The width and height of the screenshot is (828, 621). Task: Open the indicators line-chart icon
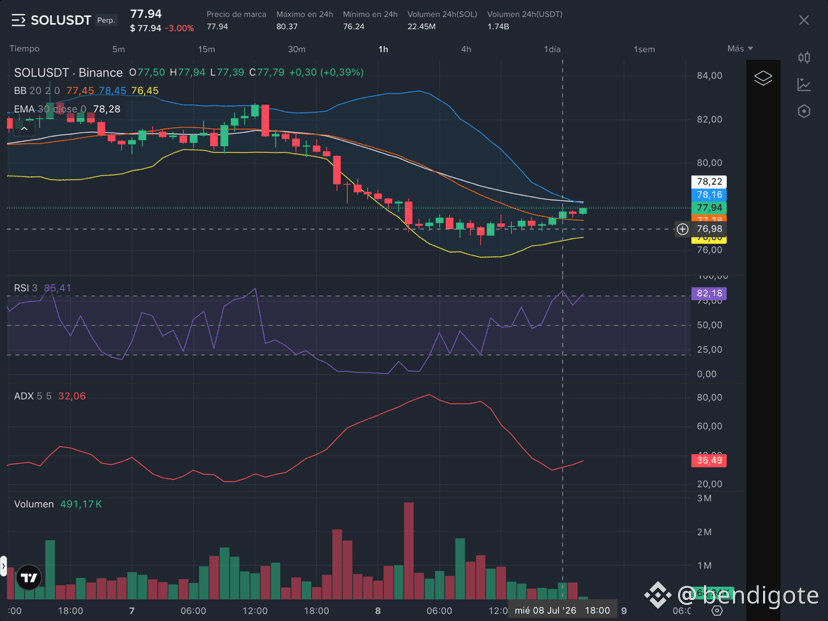804,84
